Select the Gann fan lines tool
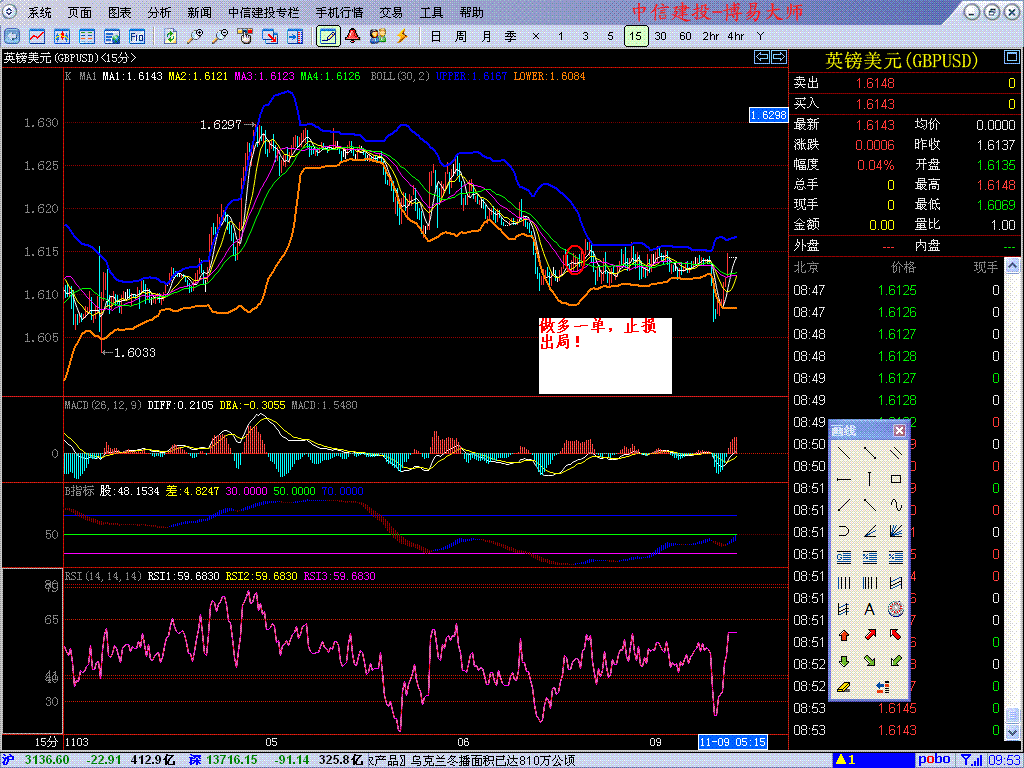Viewport: 1024px width, 768px height. click(x=895, y=531)
